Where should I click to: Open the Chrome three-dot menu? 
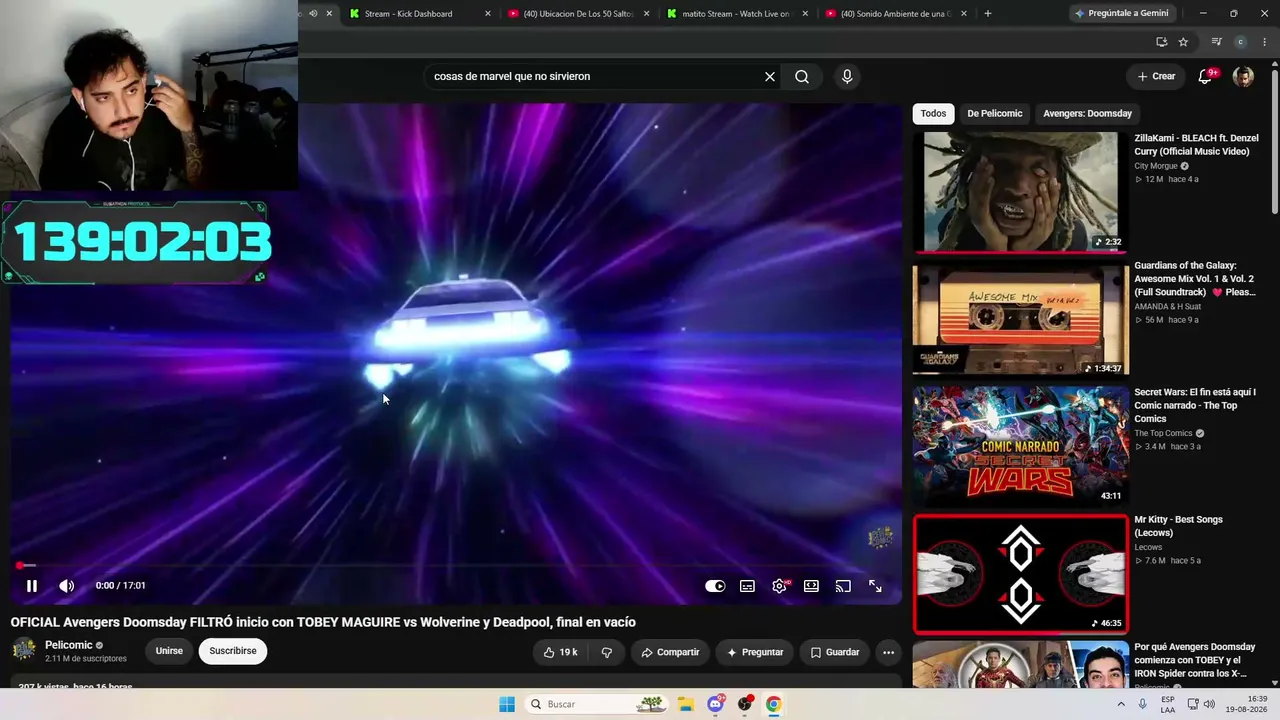[1265, 42]
